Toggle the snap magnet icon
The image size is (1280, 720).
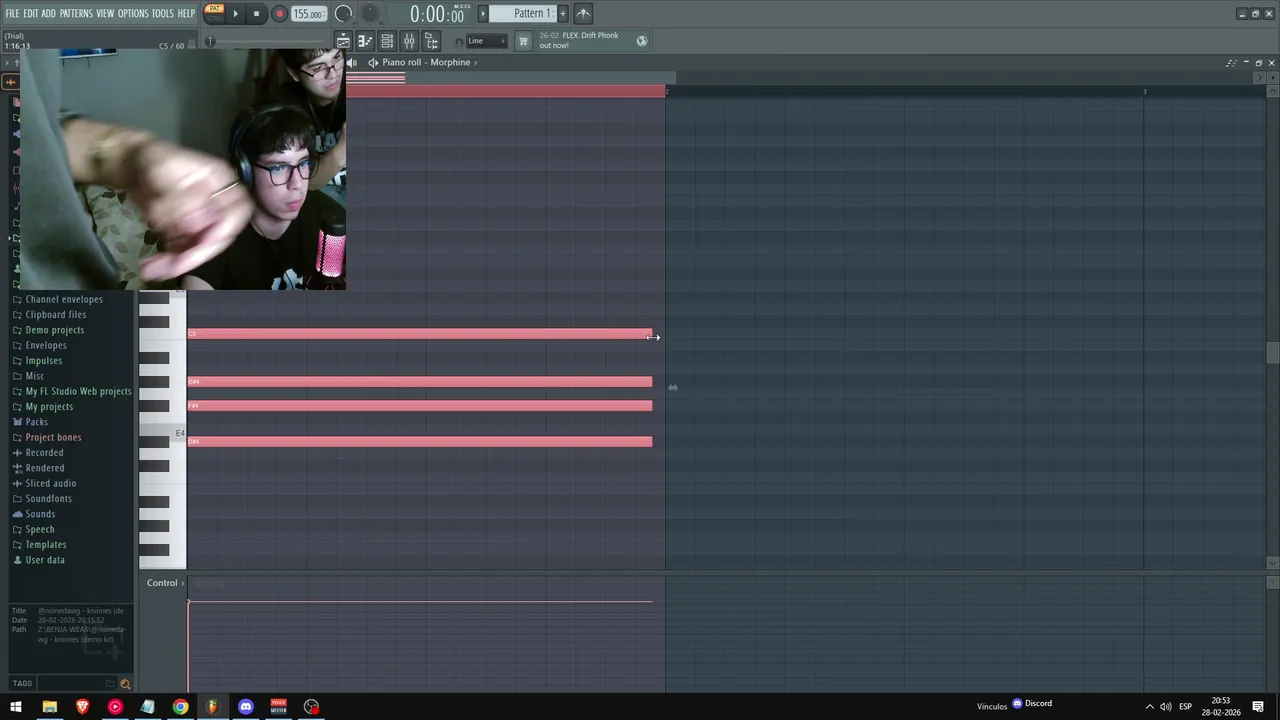click(x=459, y=42)
